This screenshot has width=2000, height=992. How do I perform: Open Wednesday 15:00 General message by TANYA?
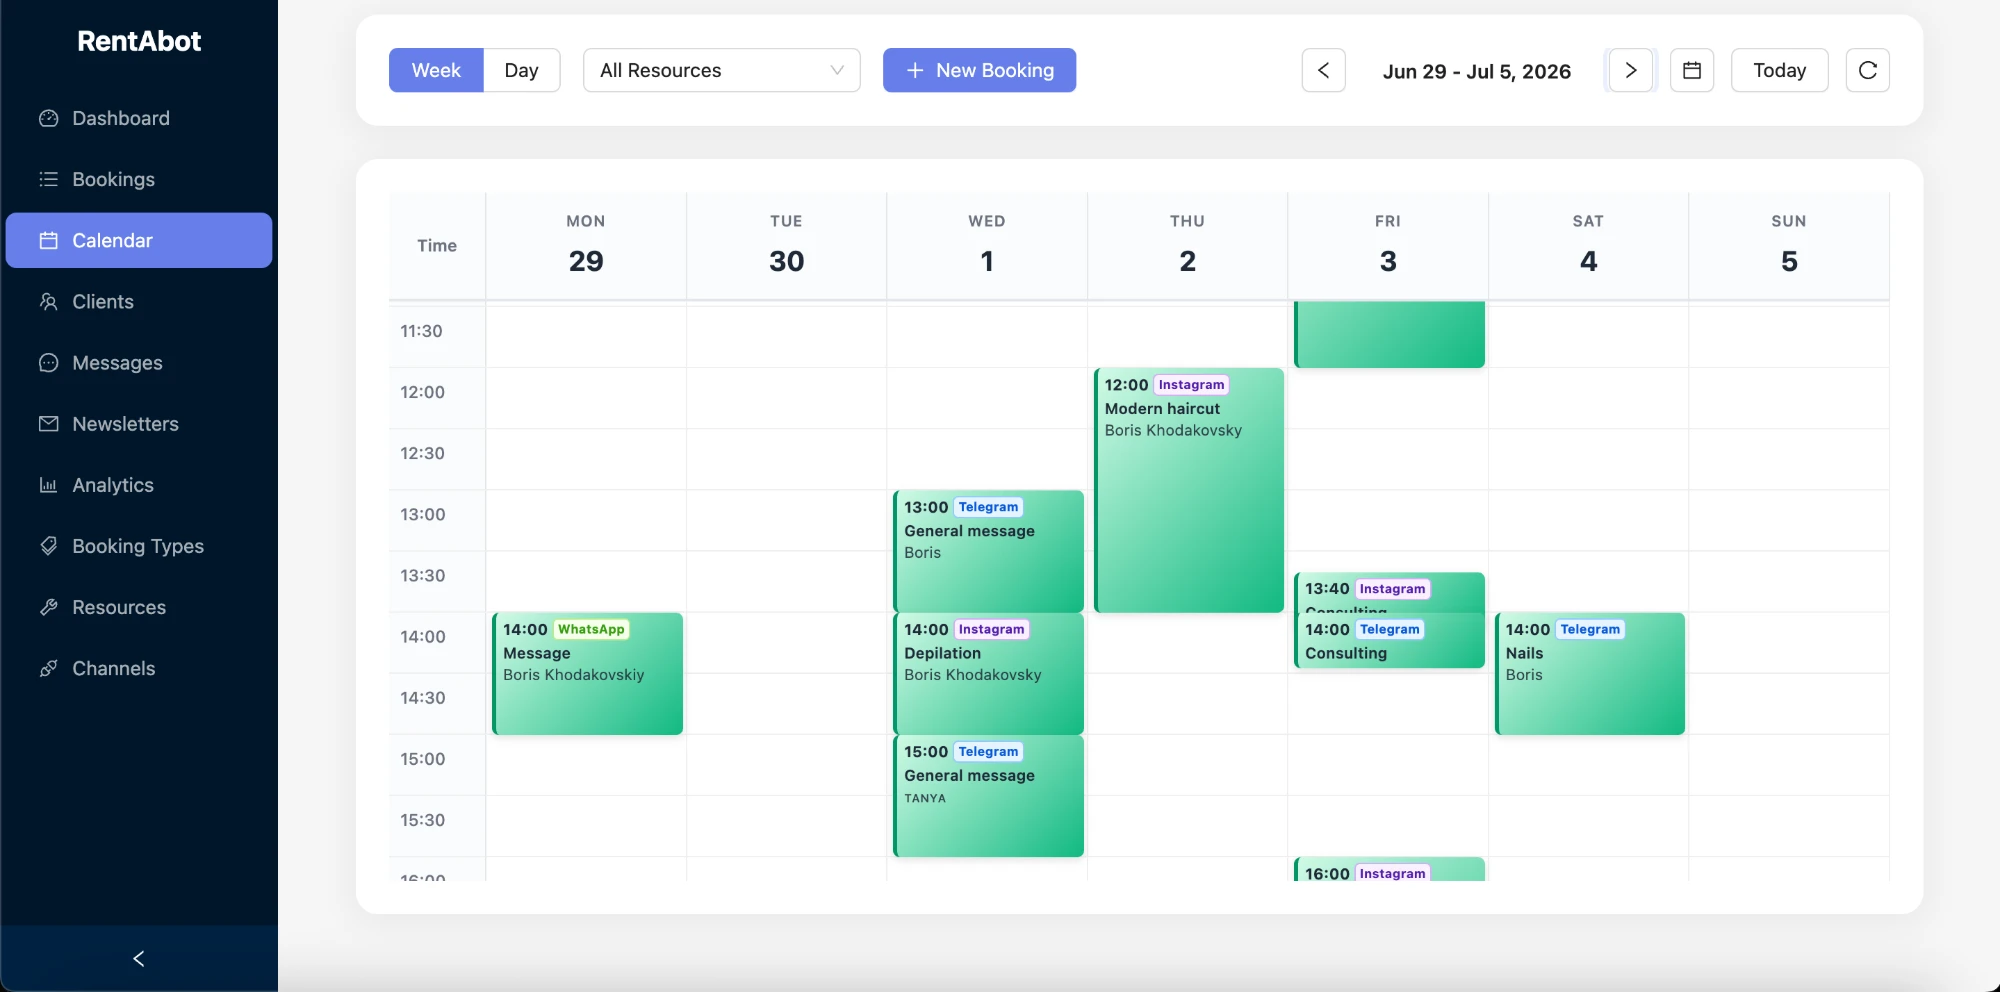[x=989, y=796]
